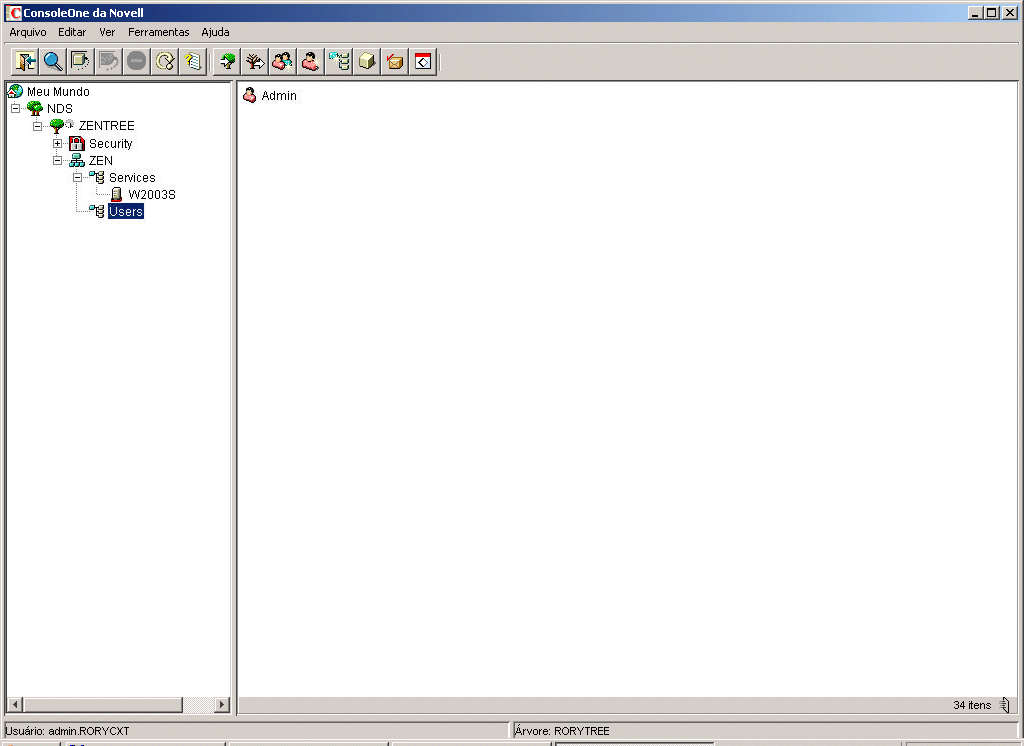
Task: Minimize the ConsoleOne window
Action: (976, 12)
